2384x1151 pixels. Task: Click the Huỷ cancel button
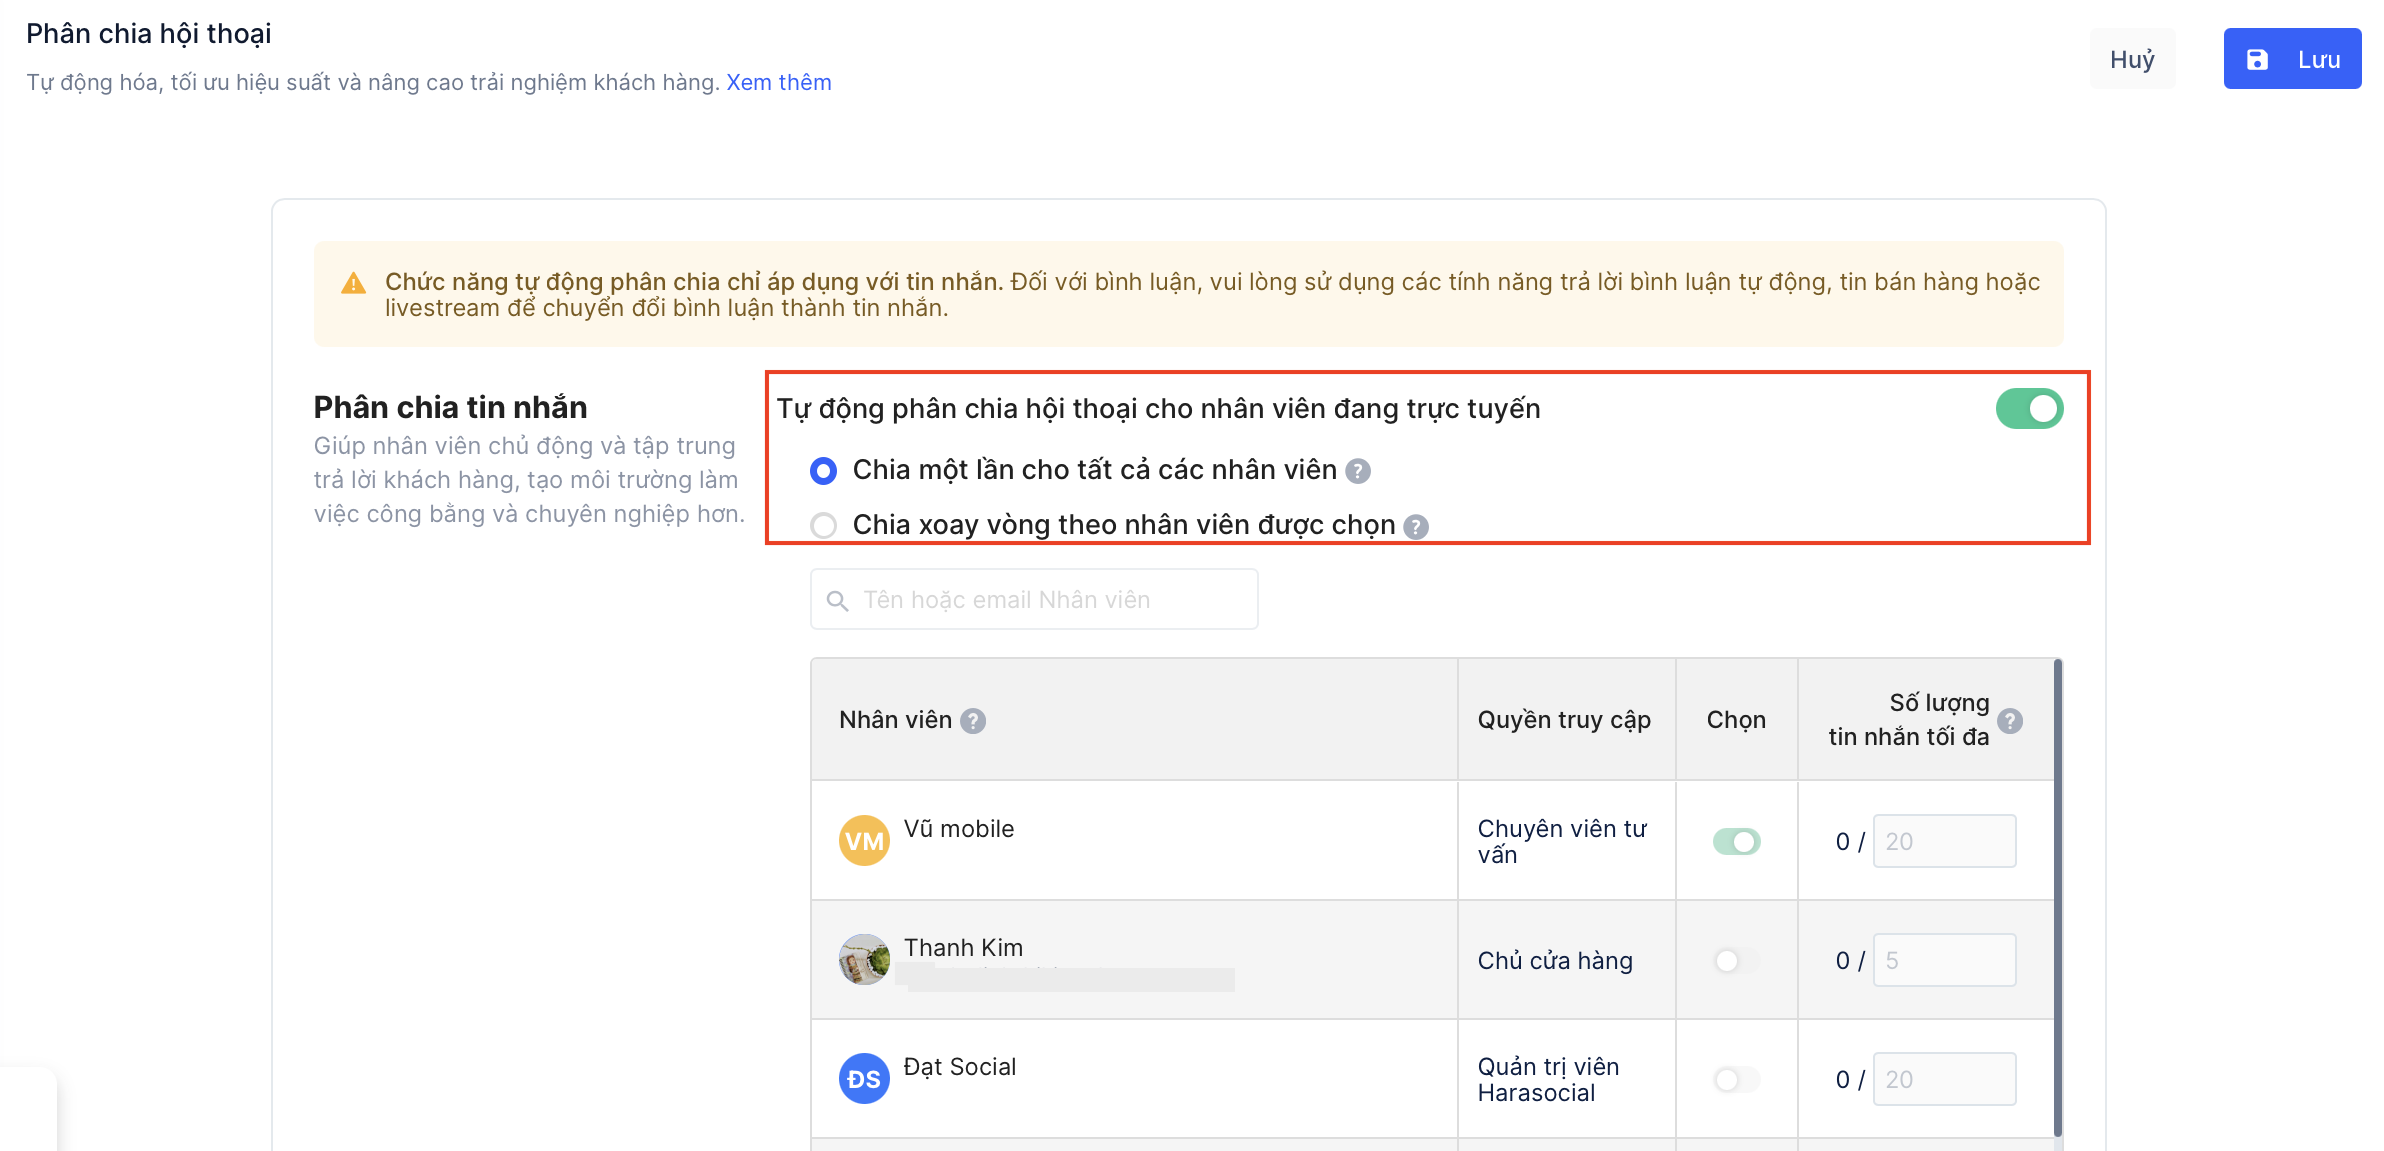(2131, 59)
